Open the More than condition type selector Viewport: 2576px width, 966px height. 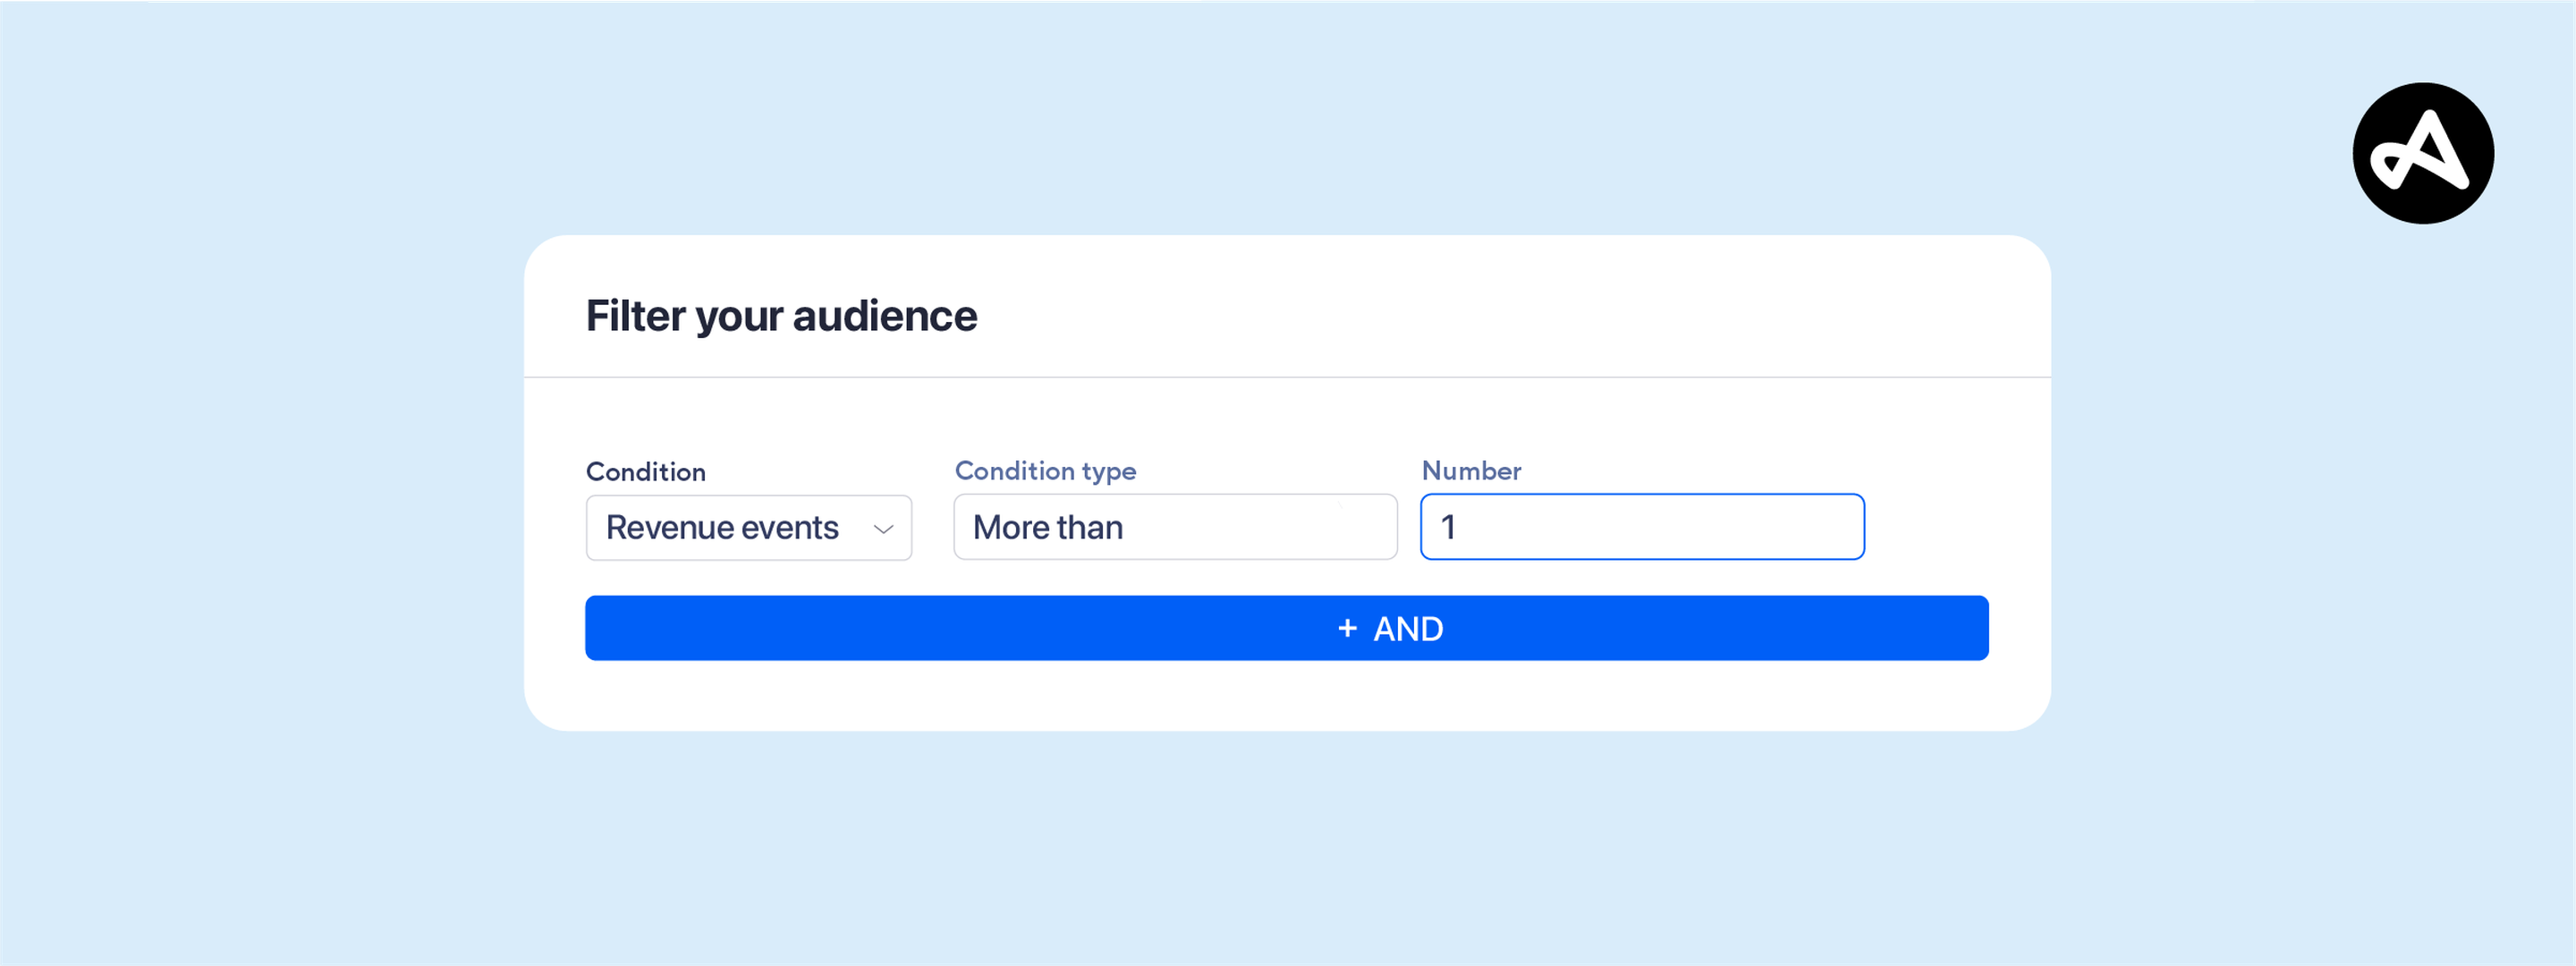1174,527
